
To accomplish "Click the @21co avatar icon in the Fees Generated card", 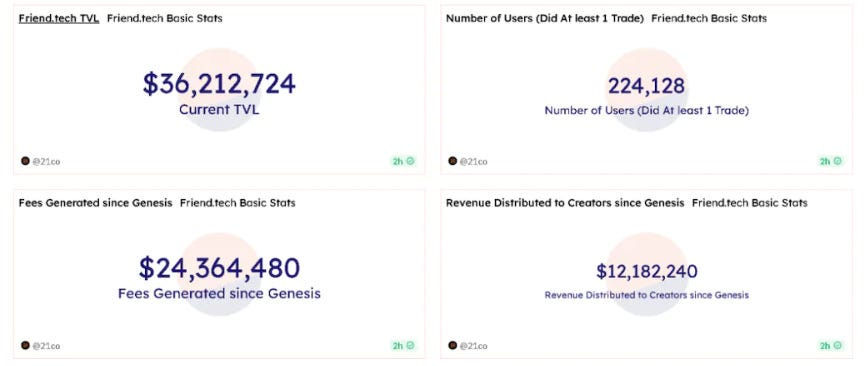I will coord(25,346).
